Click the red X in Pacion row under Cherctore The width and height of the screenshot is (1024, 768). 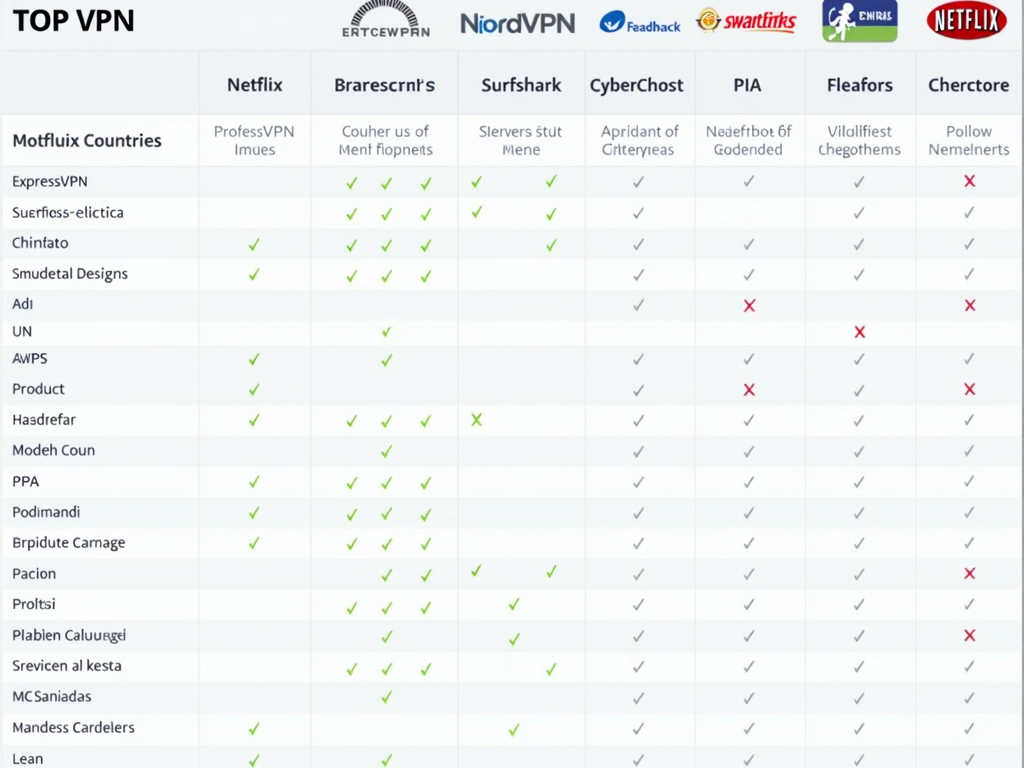[969, 573]
